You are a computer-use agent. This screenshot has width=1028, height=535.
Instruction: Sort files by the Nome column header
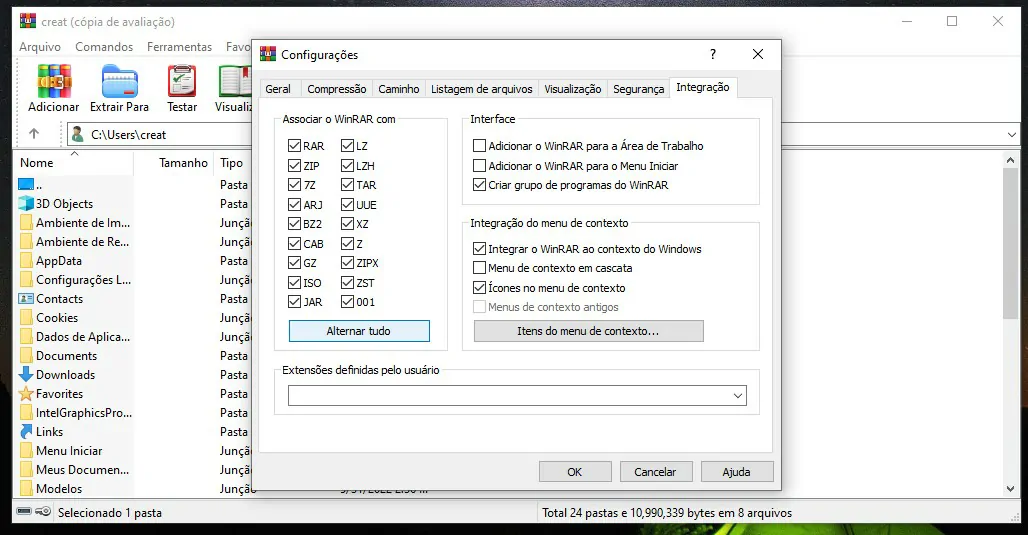[37, 163]
